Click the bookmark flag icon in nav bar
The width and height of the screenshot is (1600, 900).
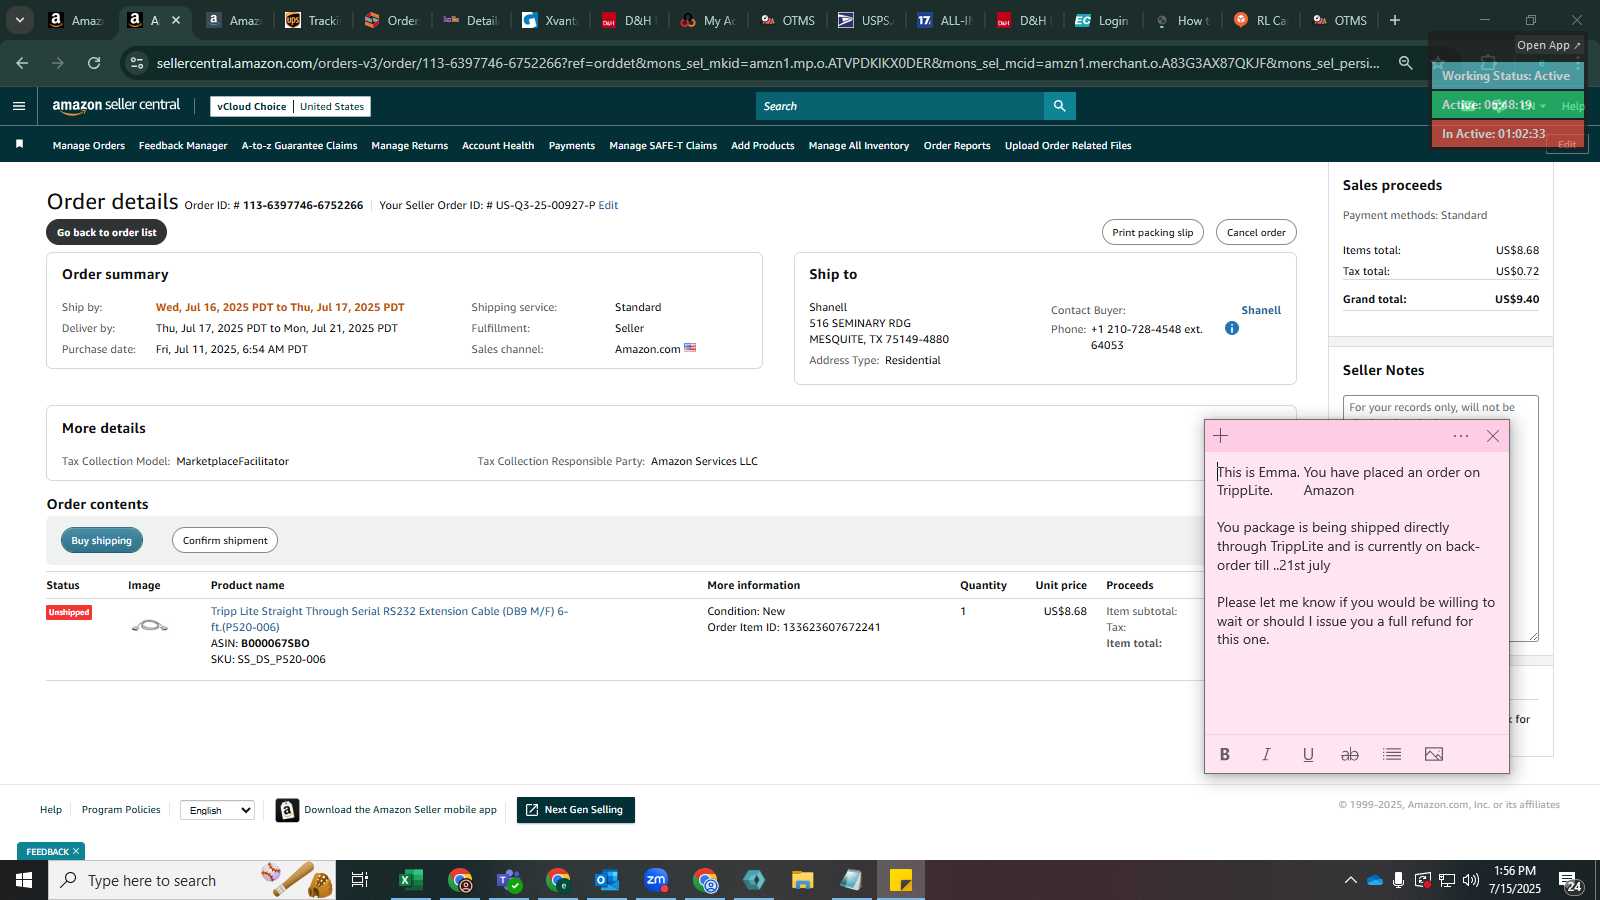[x=19, y=145]
